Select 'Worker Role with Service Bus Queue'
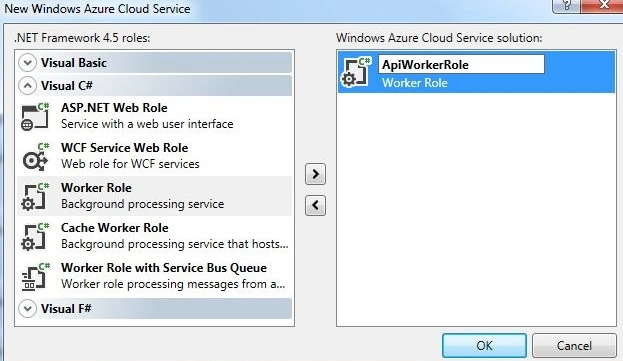 [164, 268]
